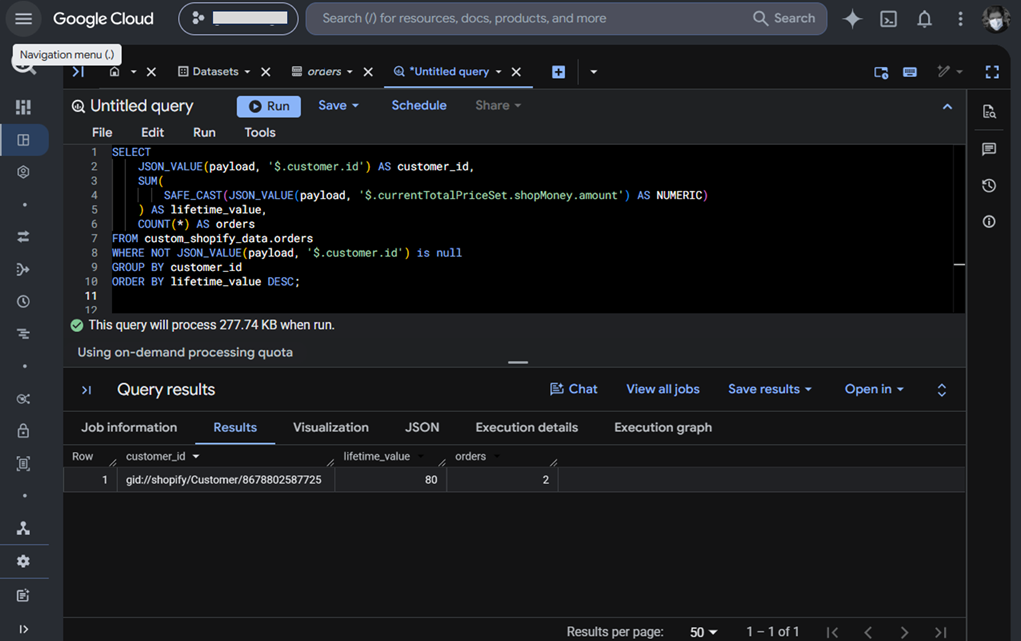This screenshot has width=1021, height=641.
Task: Open data transfers arrows icon in sidebar
Action: tap(23, 237)
